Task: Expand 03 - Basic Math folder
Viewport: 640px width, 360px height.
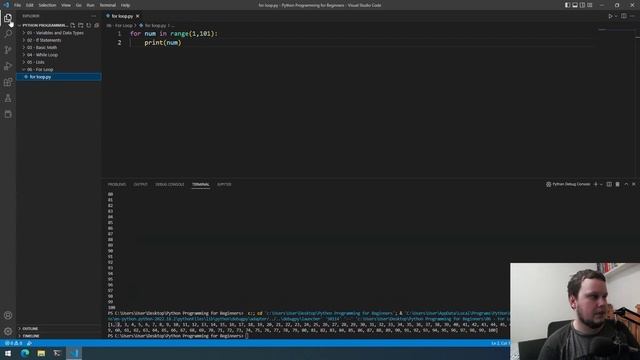Action: 42,47
